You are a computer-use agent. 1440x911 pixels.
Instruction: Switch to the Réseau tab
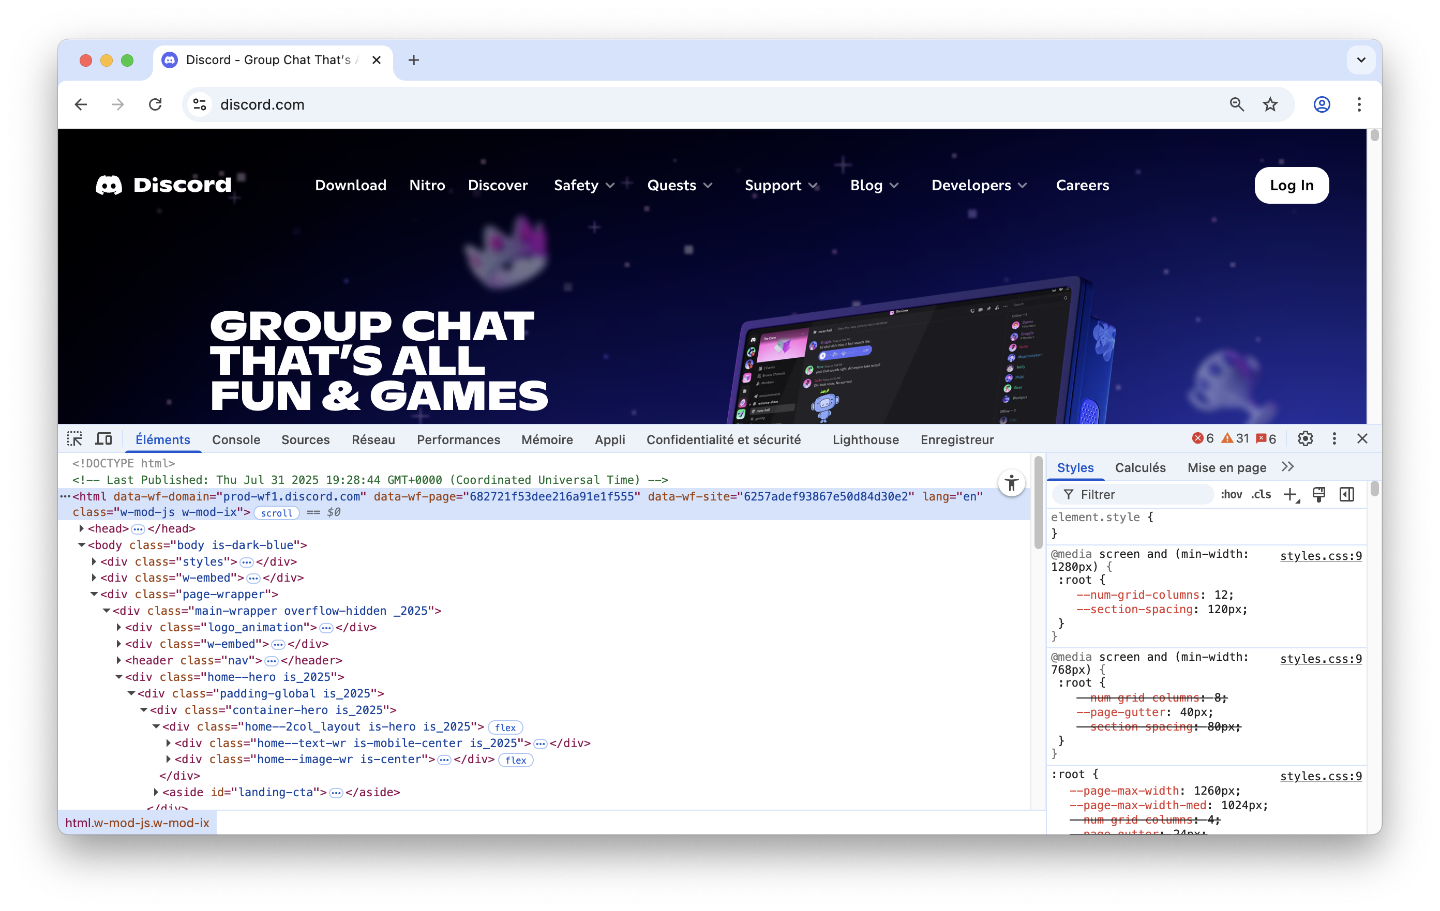point(374,440)
